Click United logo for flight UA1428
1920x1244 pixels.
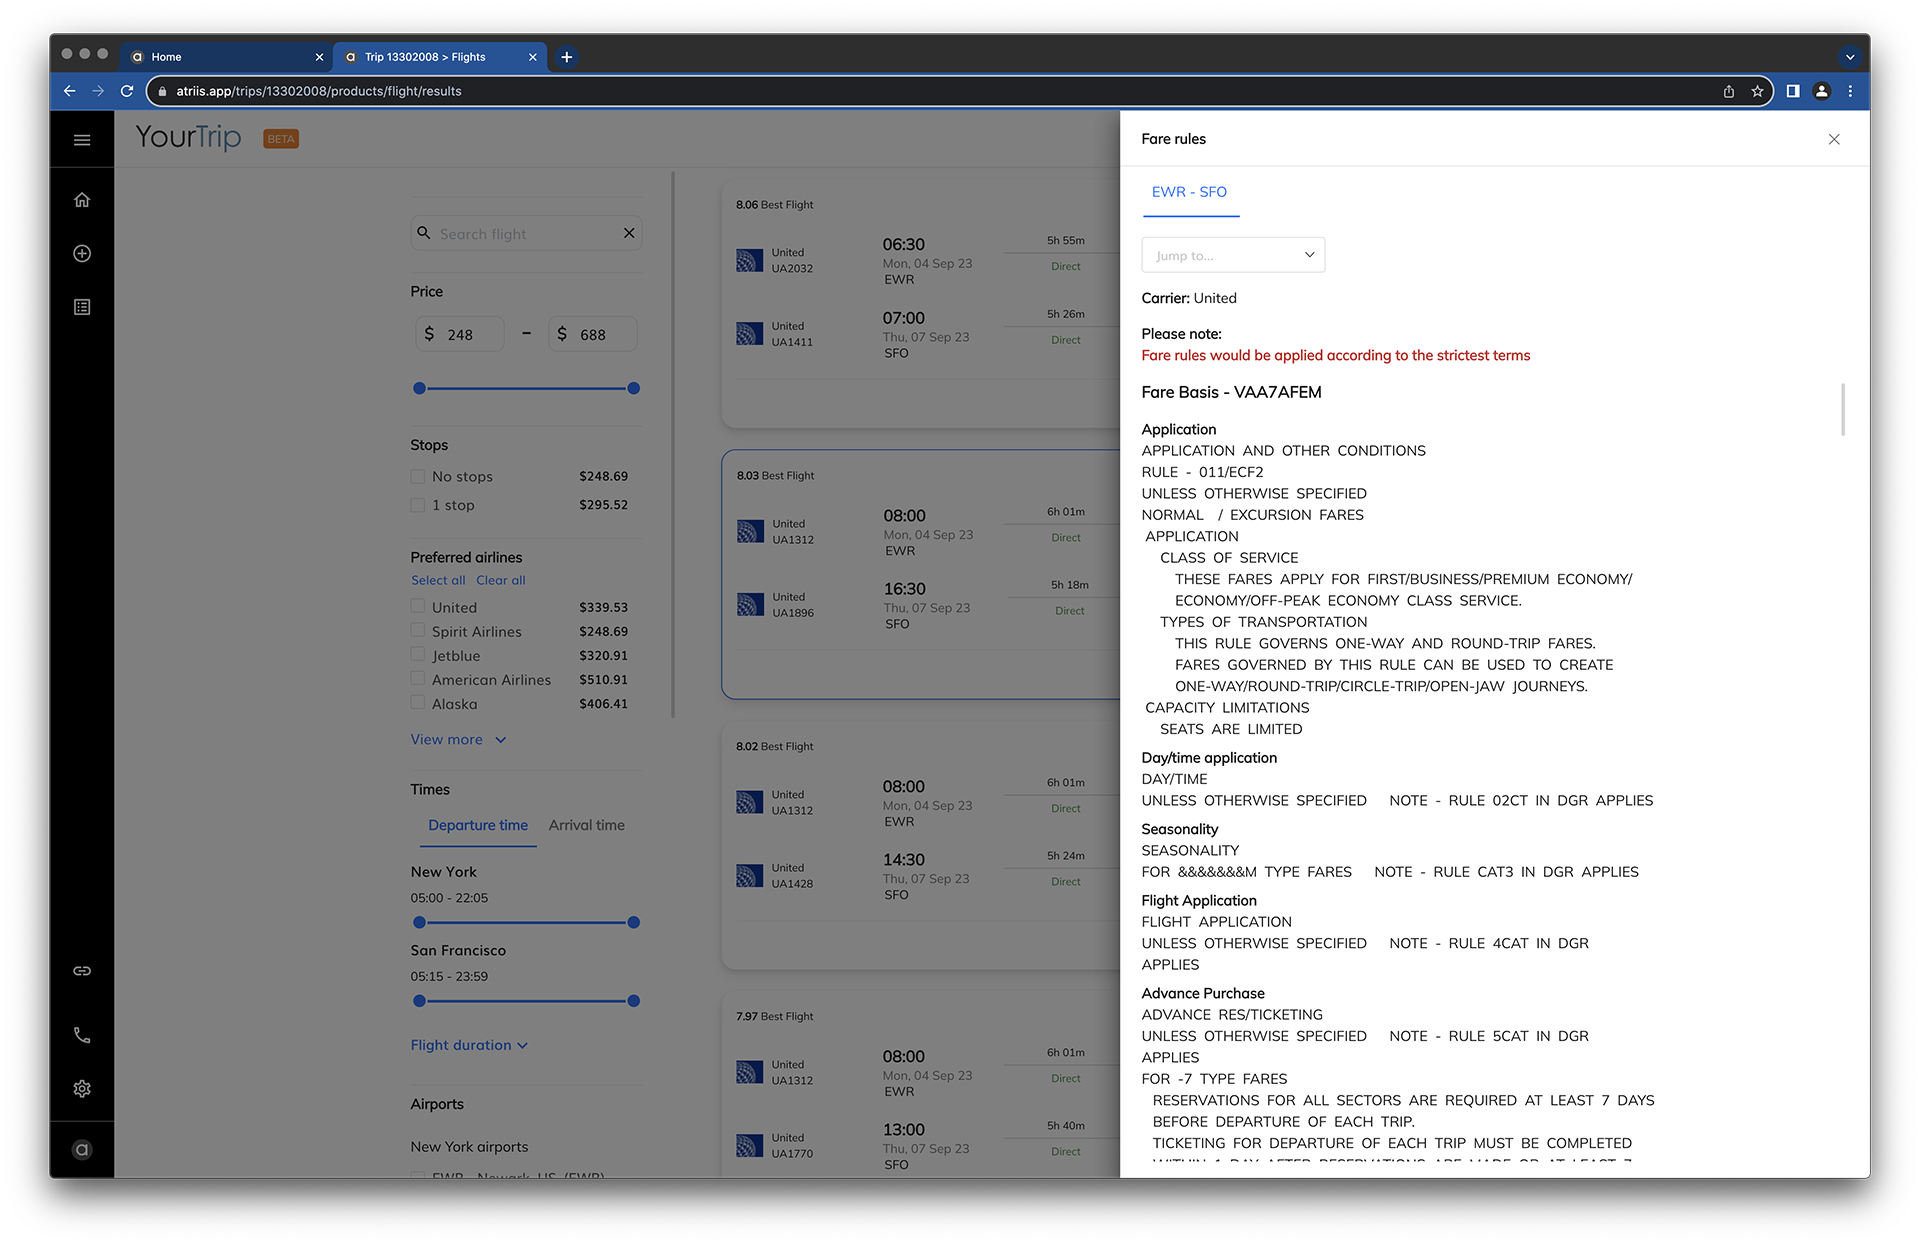click(750, 876)
